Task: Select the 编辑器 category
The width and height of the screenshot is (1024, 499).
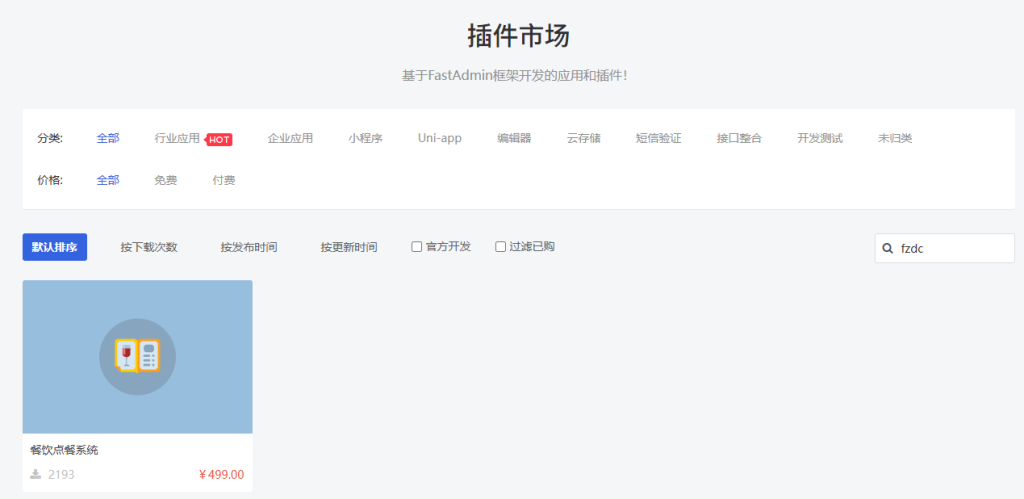Action: [x=514, y=138]
